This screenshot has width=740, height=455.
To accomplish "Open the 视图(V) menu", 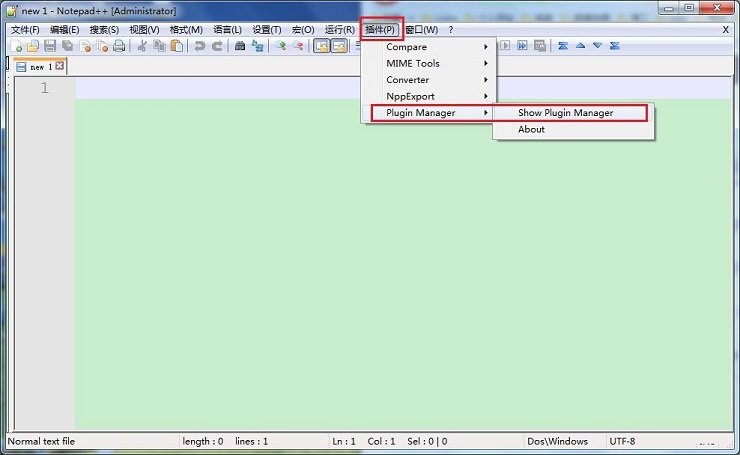I will (x=144, y=30).
